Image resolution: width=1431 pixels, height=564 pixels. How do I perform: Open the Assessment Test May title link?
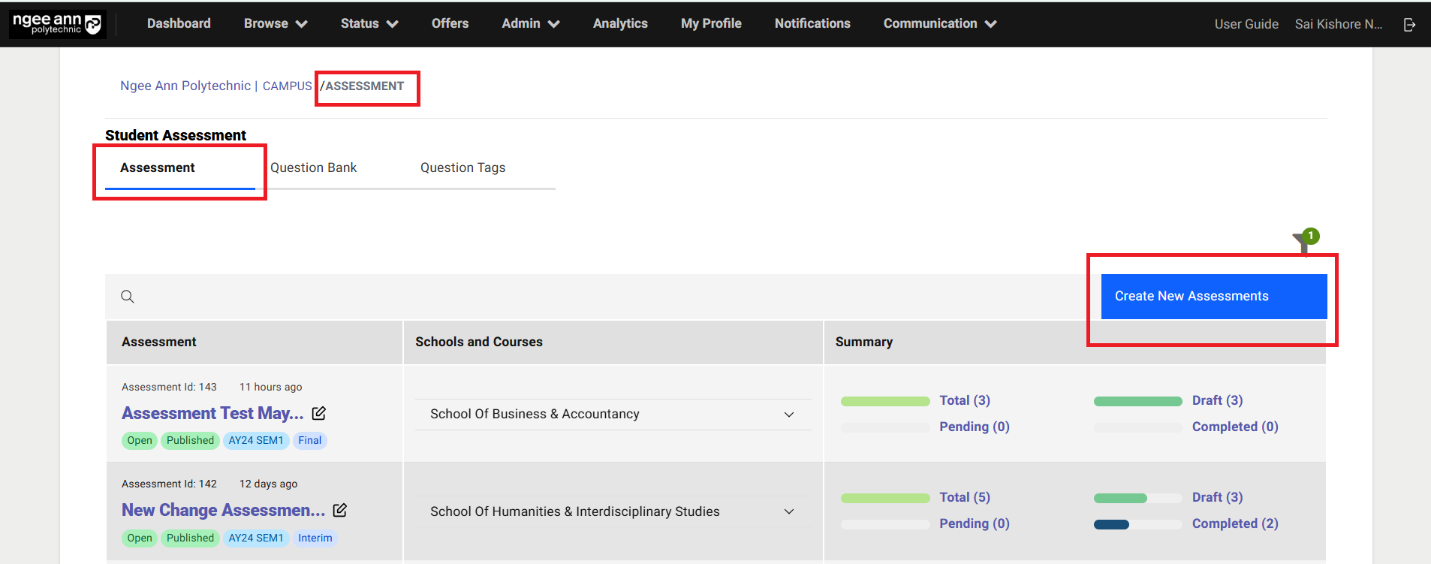(212, 413)
